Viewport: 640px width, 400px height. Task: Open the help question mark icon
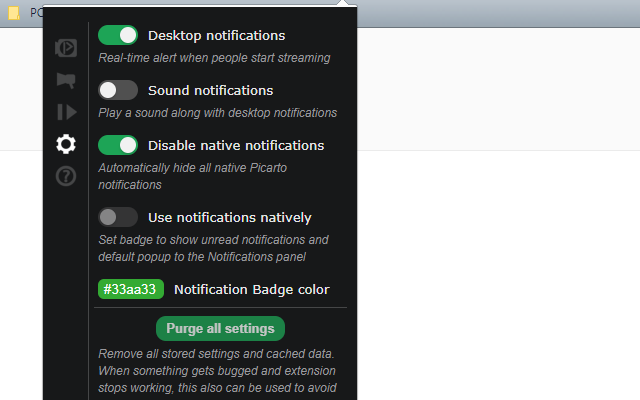pos(66,176)
